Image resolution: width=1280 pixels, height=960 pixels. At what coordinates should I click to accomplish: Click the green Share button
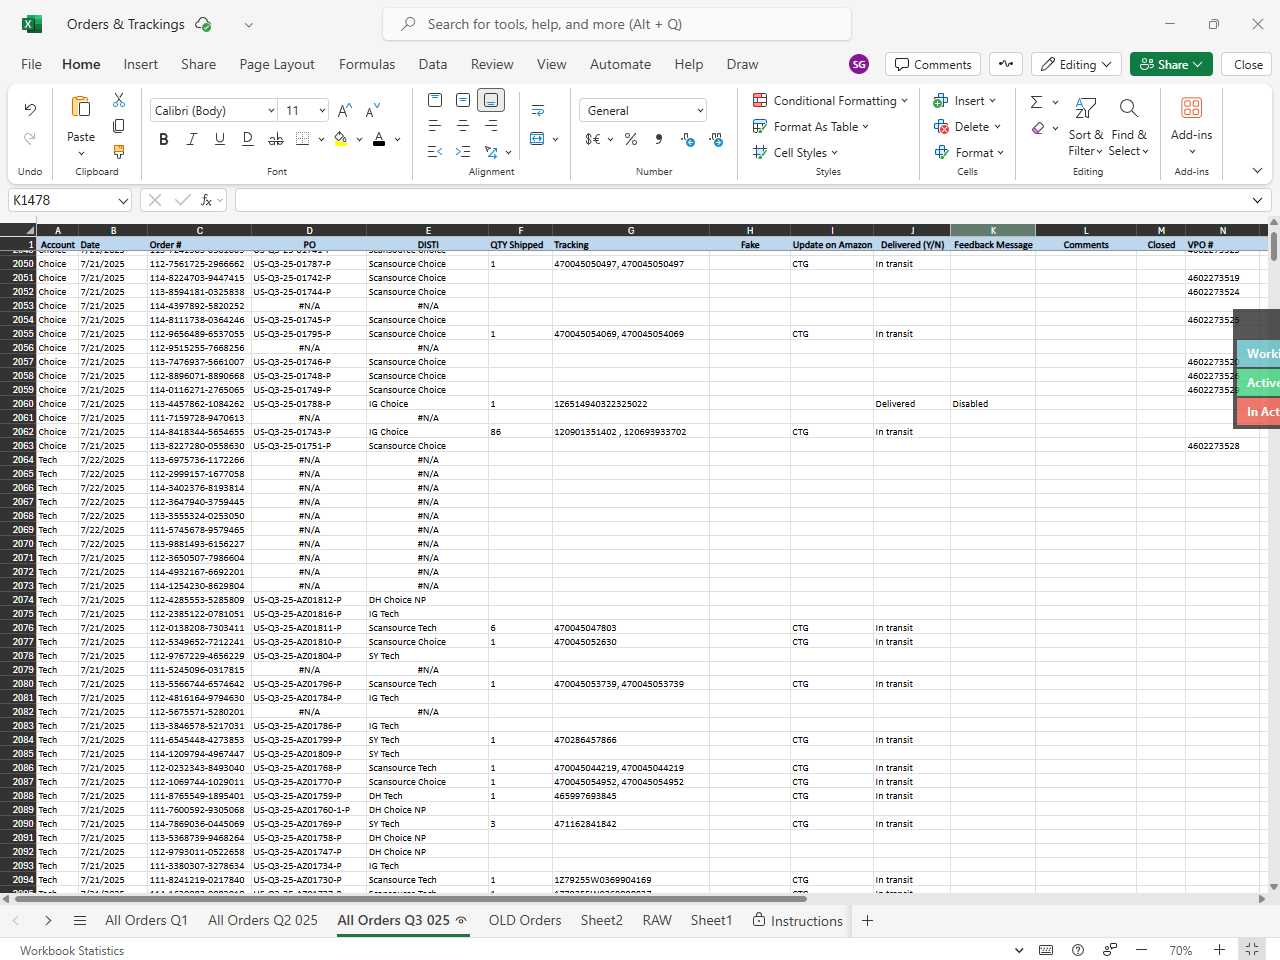pos(1172,64)
